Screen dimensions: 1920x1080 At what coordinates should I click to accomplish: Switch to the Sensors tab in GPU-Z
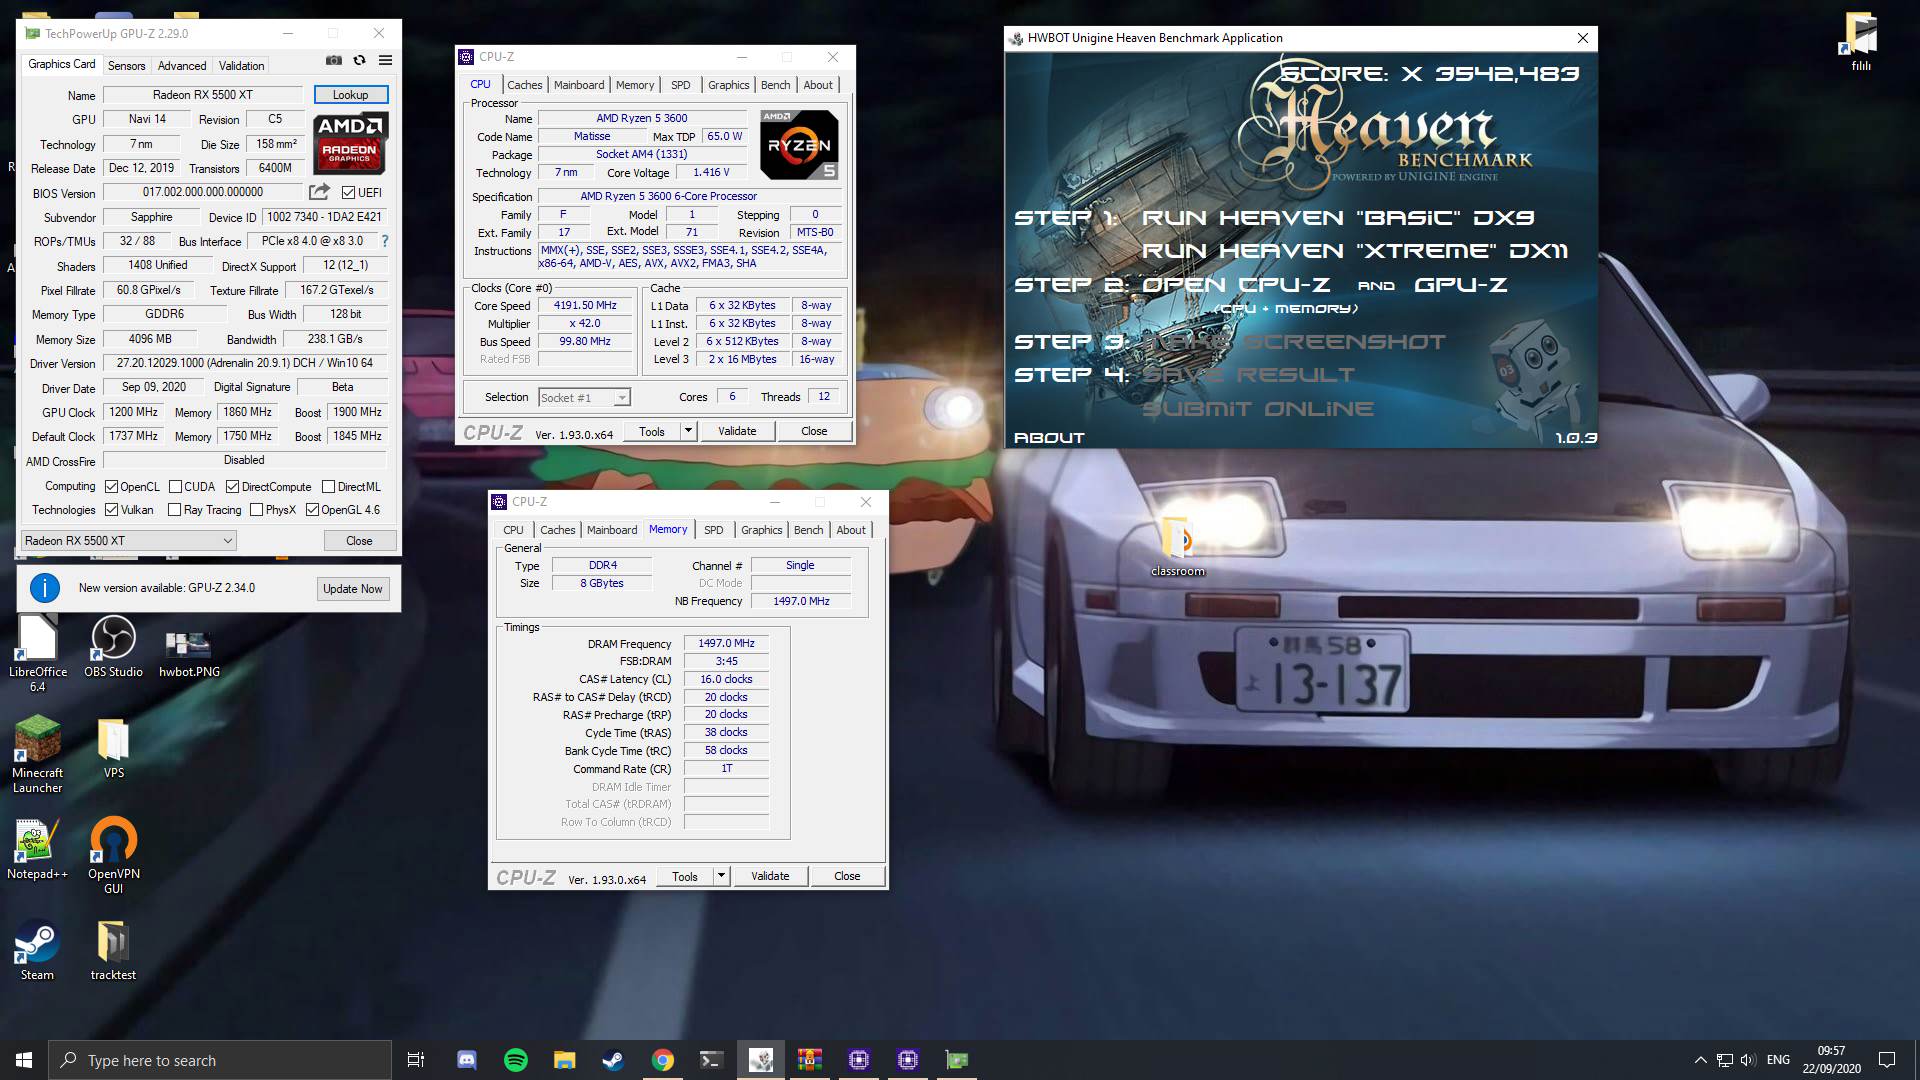coord(127,66)
